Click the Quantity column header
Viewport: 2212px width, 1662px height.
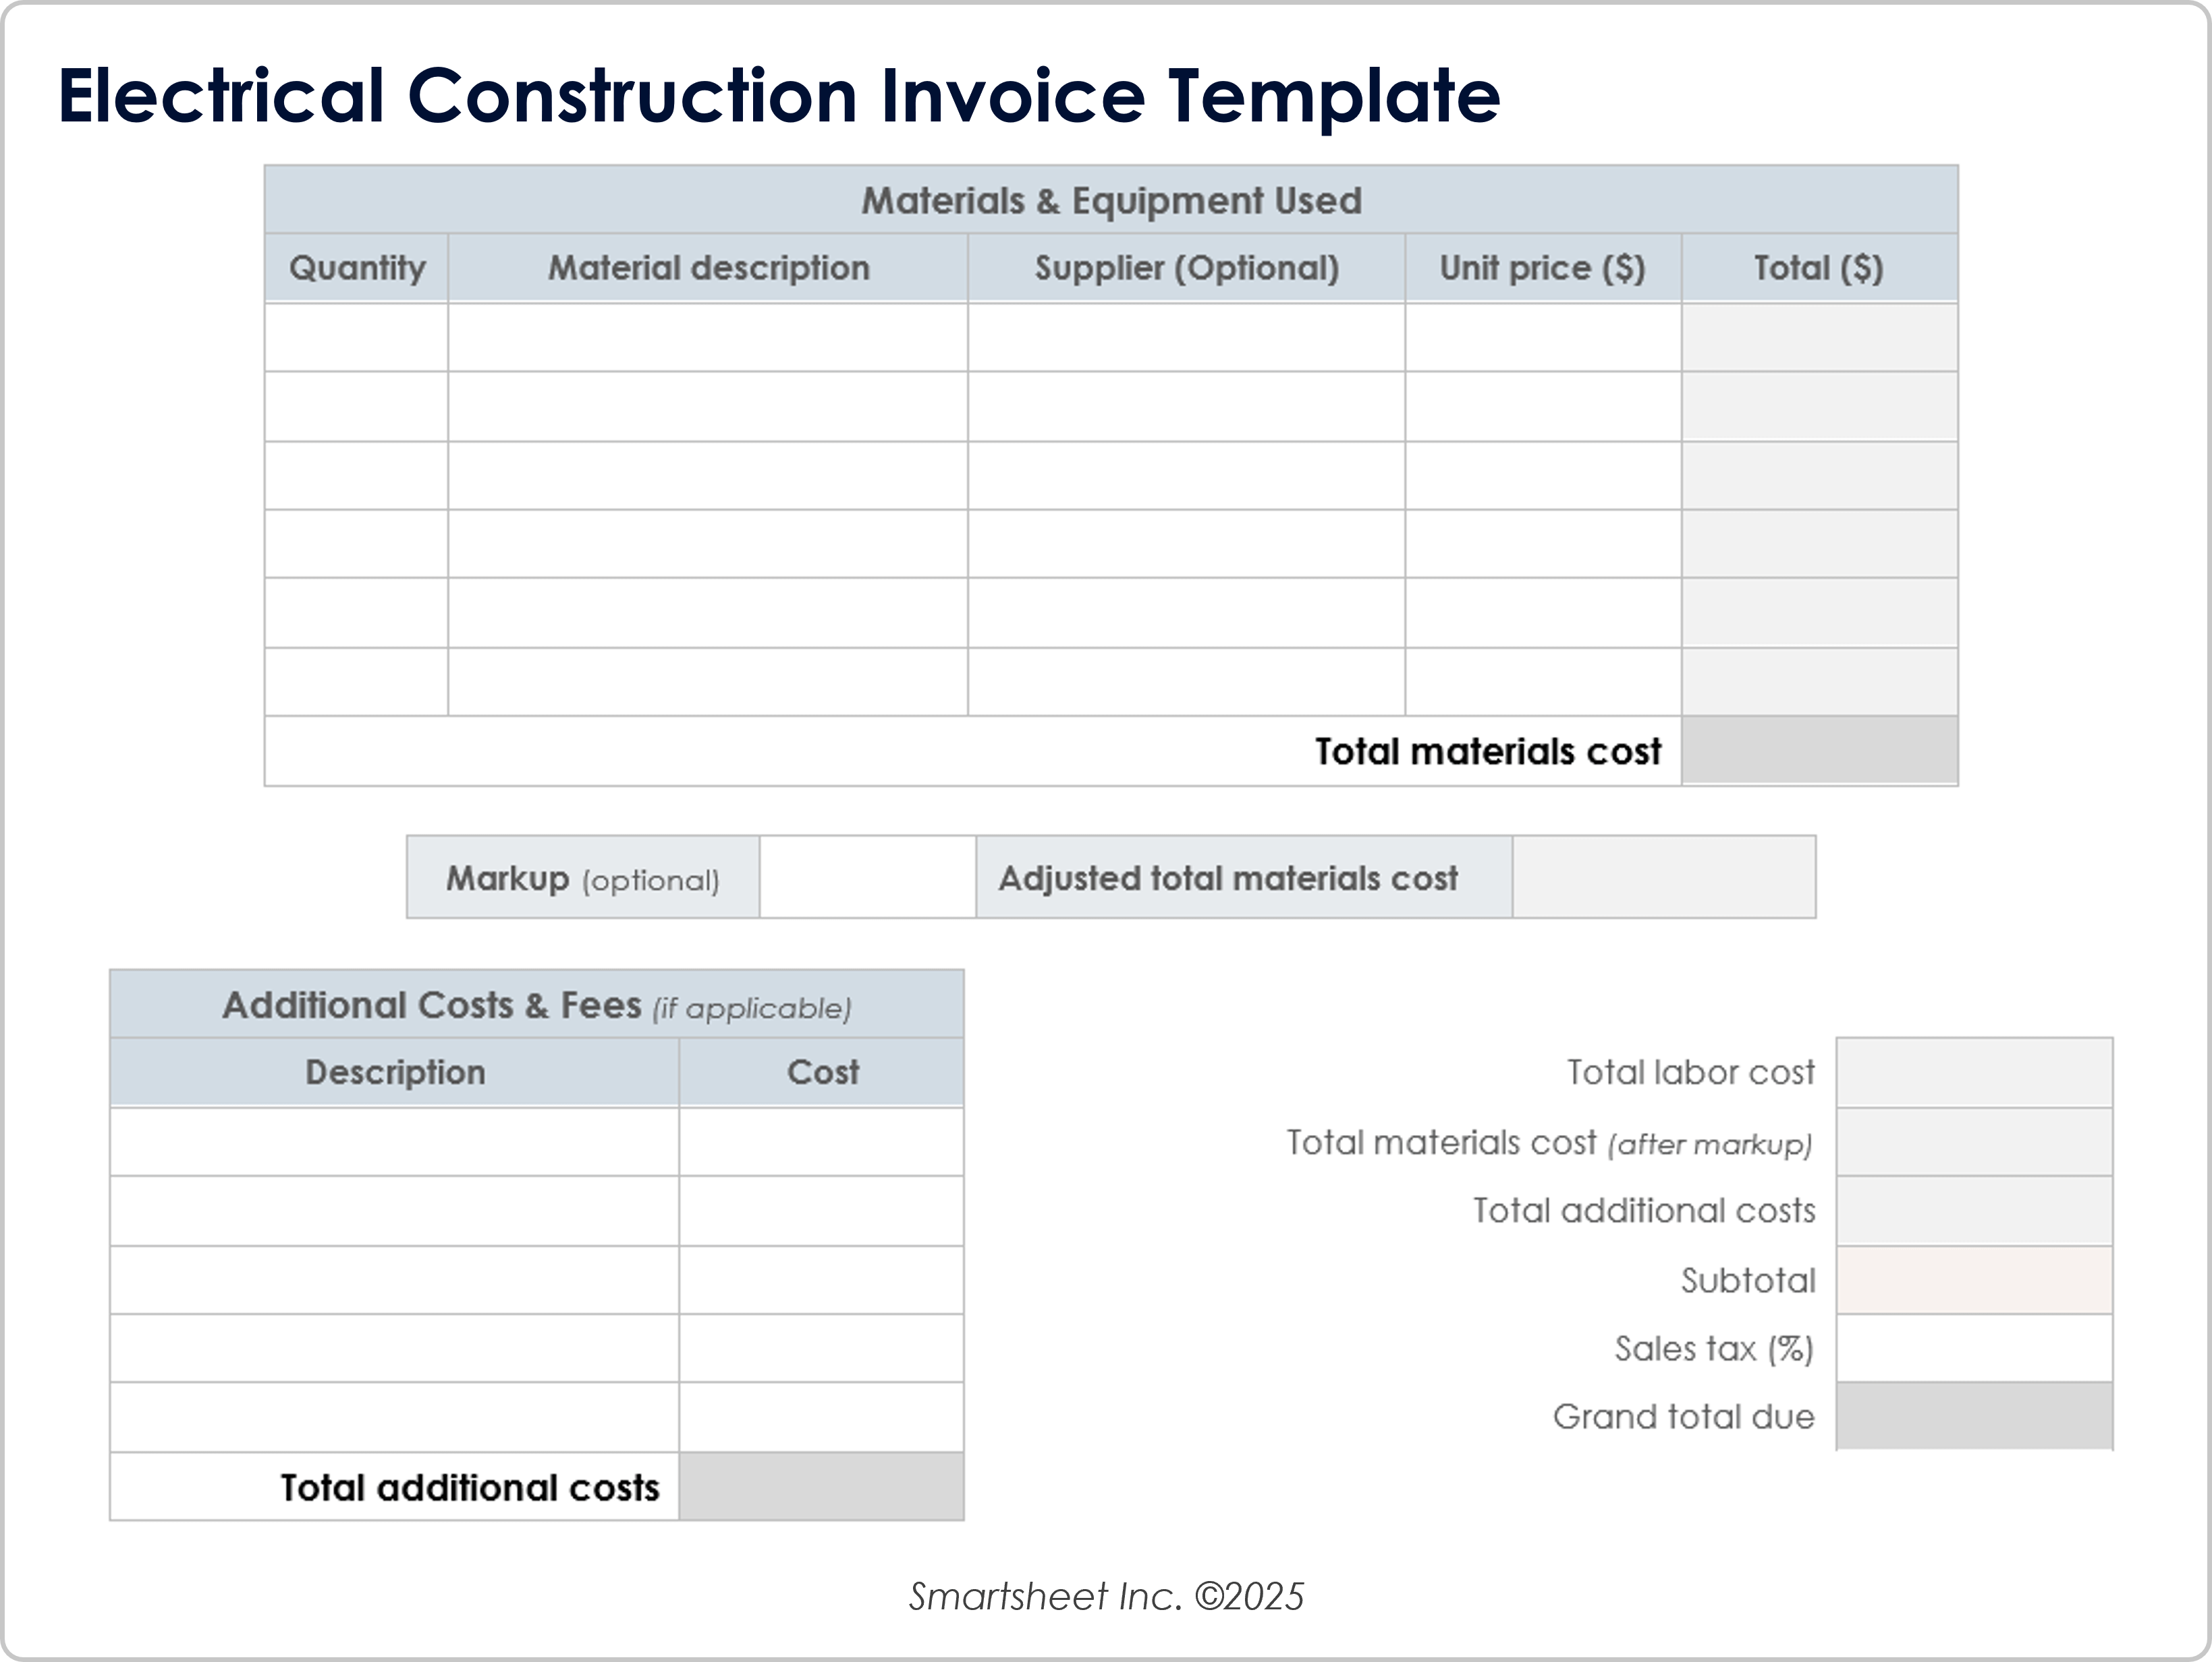pos(357,268)
